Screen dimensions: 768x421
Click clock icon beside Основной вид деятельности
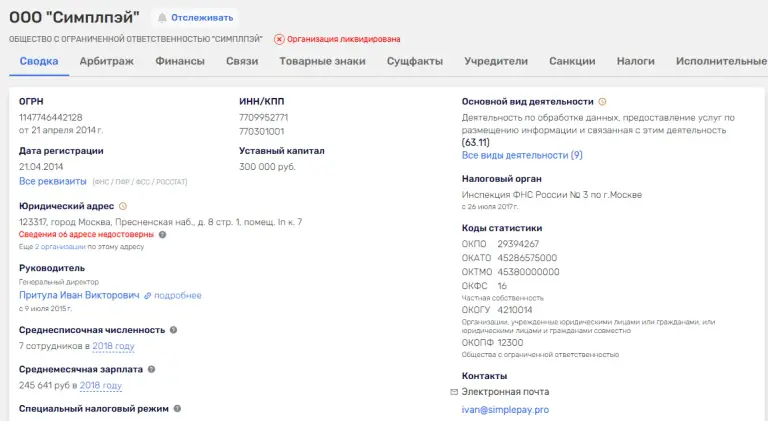tap(602, 102)
